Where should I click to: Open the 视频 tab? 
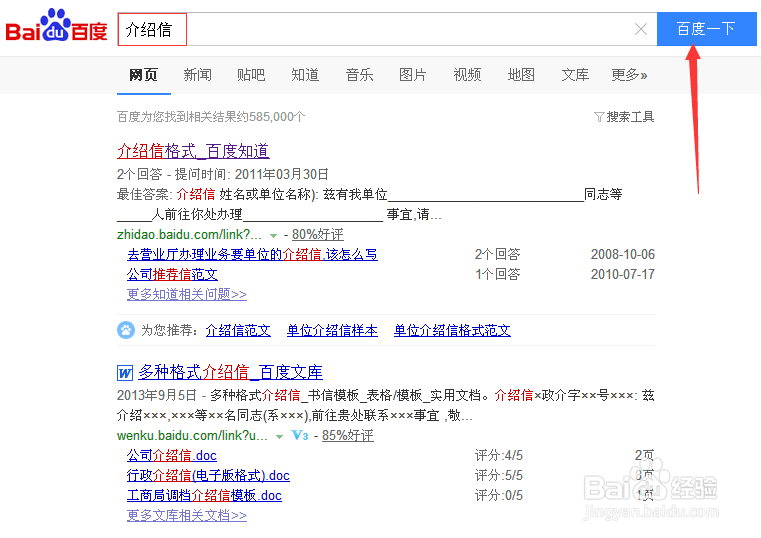pyautogui.click(x=467, y=75)
